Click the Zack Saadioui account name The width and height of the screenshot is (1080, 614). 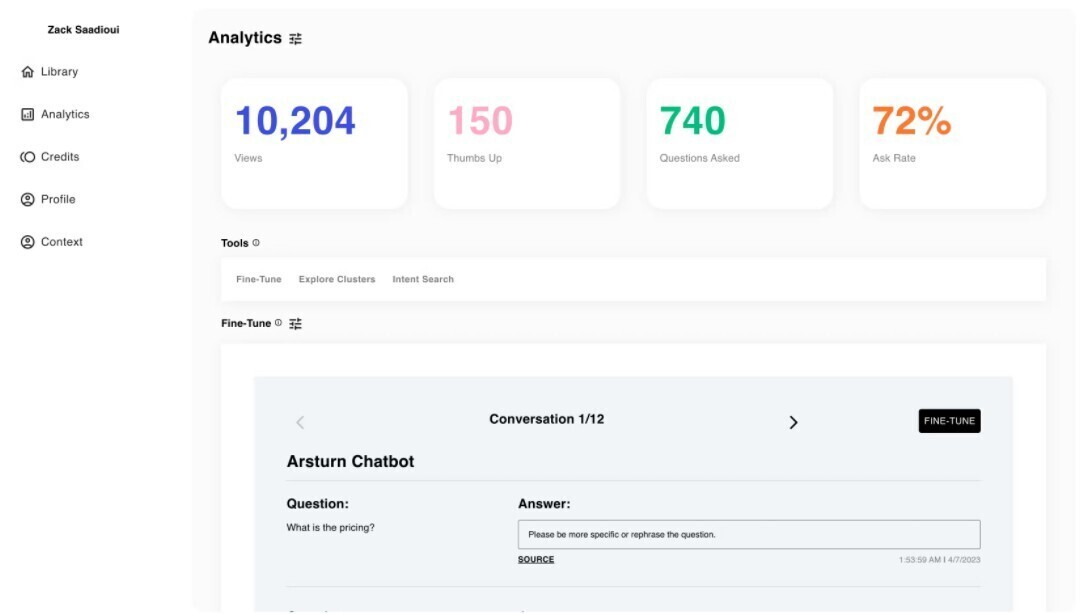(x=83, y=30)
